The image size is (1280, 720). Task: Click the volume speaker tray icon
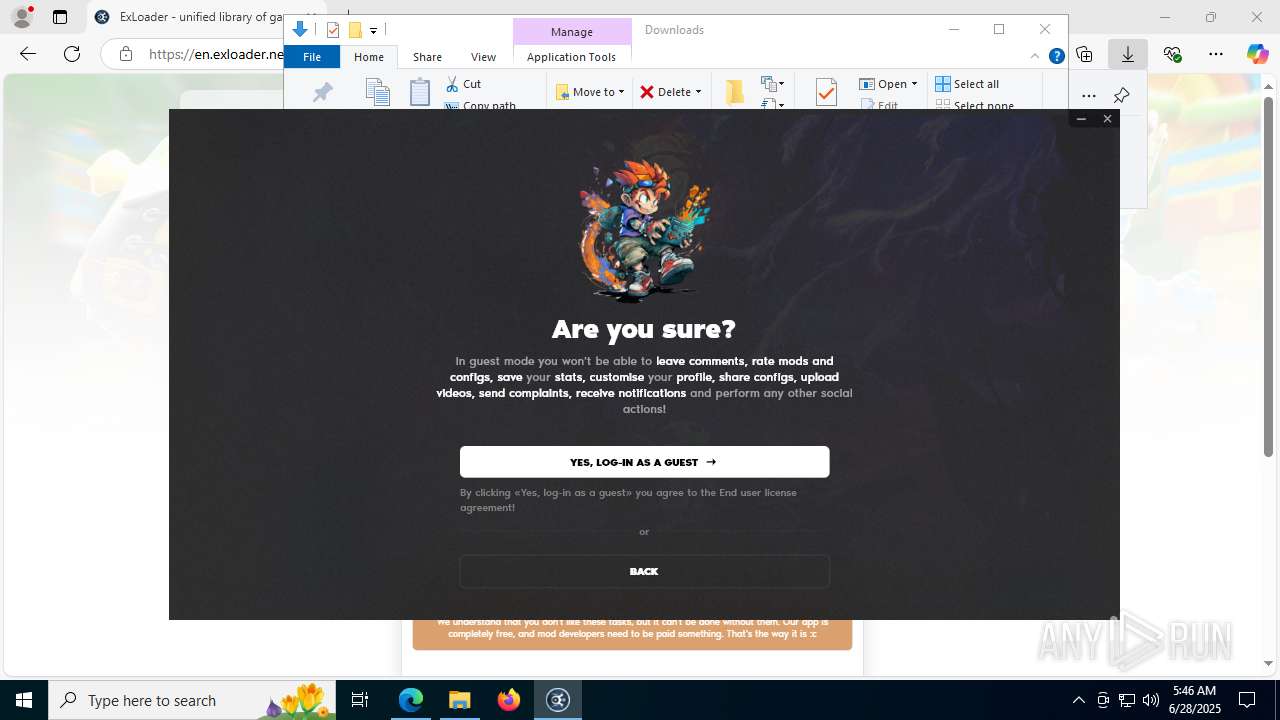[1151, 700]
